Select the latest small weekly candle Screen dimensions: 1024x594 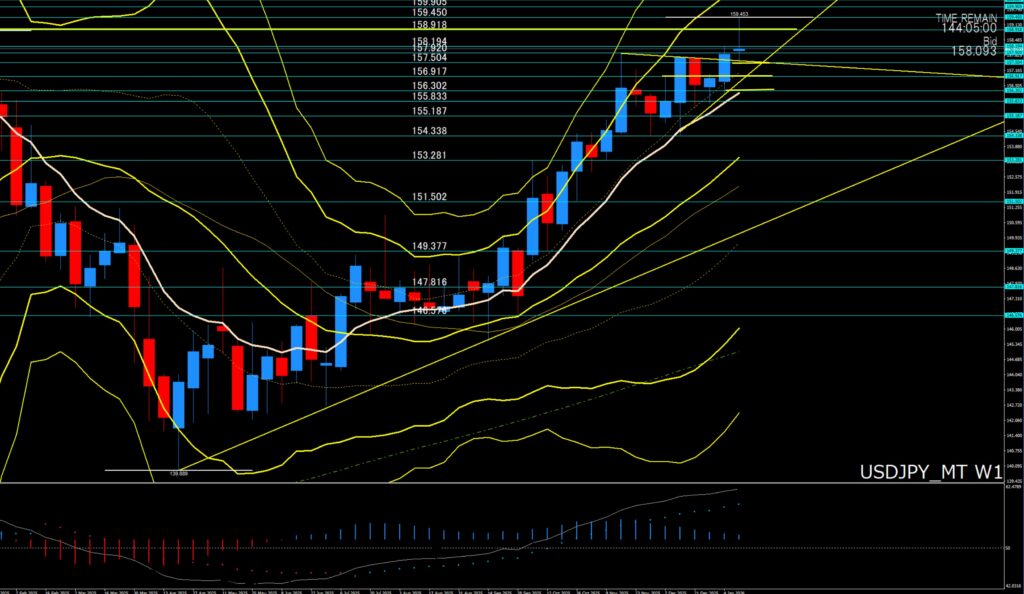(740, 49)
